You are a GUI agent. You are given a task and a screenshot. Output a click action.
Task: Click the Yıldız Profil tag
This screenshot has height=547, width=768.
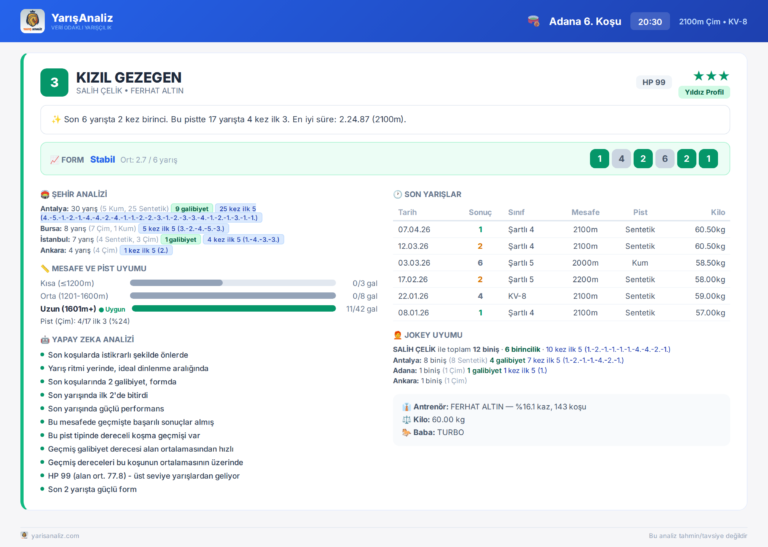click(704, 92)
